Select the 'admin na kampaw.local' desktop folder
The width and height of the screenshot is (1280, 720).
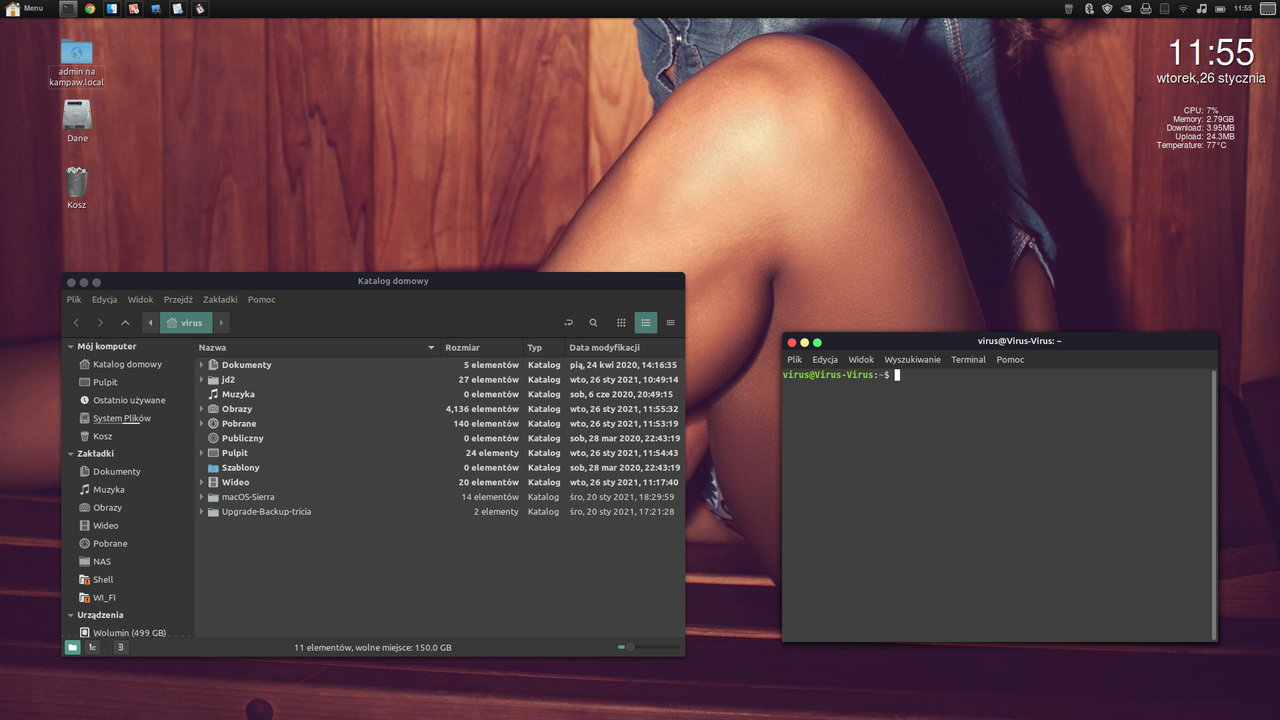point(77,63)
